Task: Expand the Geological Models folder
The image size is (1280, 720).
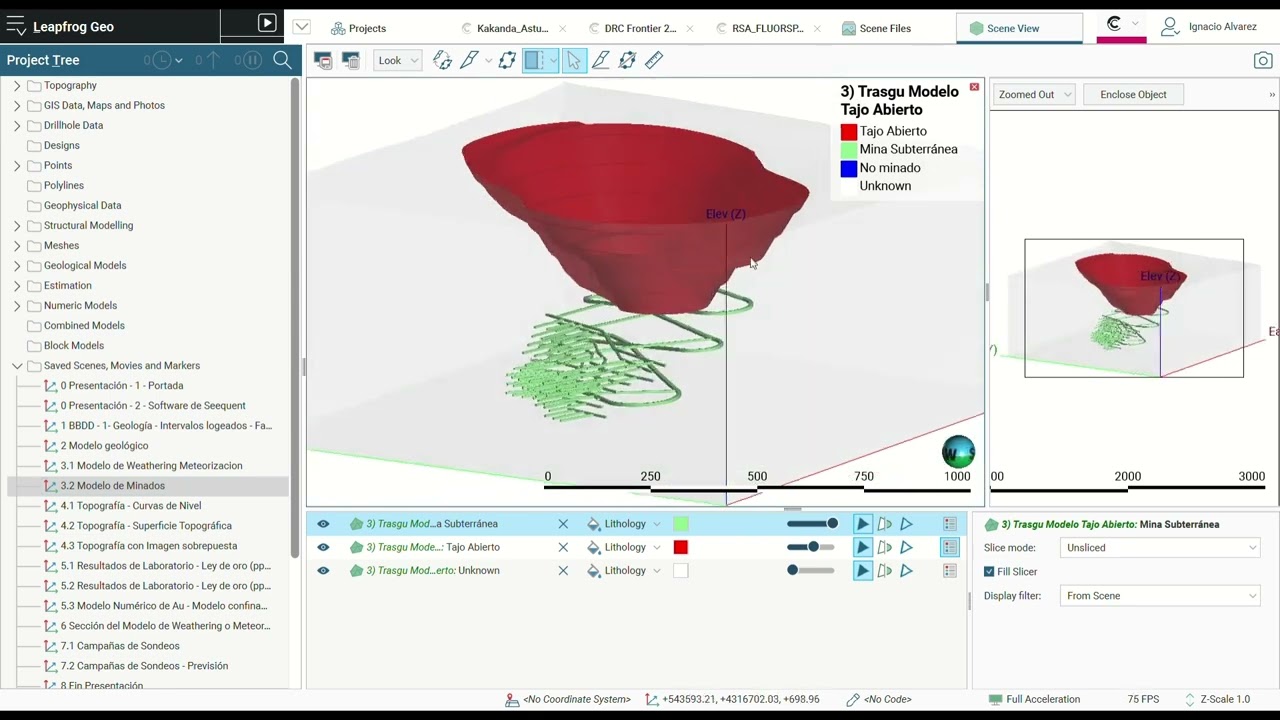Action: tap(17, 266)
